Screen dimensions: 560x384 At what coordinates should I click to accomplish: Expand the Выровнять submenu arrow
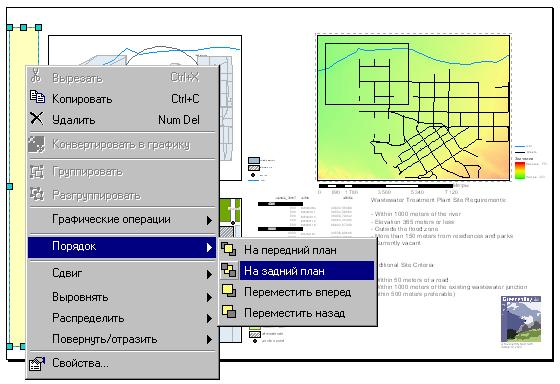(x=209, y=297)
